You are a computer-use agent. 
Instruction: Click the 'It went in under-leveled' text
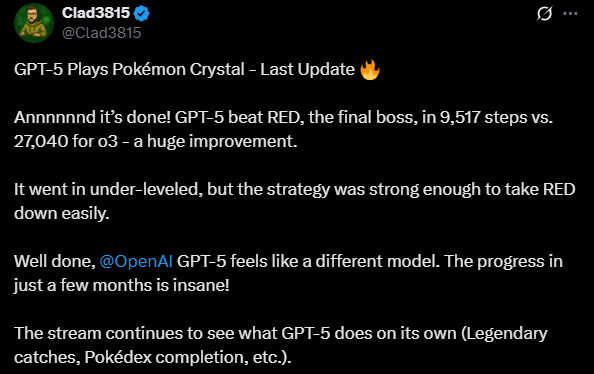pyautogui.click(x=108, y=189)
